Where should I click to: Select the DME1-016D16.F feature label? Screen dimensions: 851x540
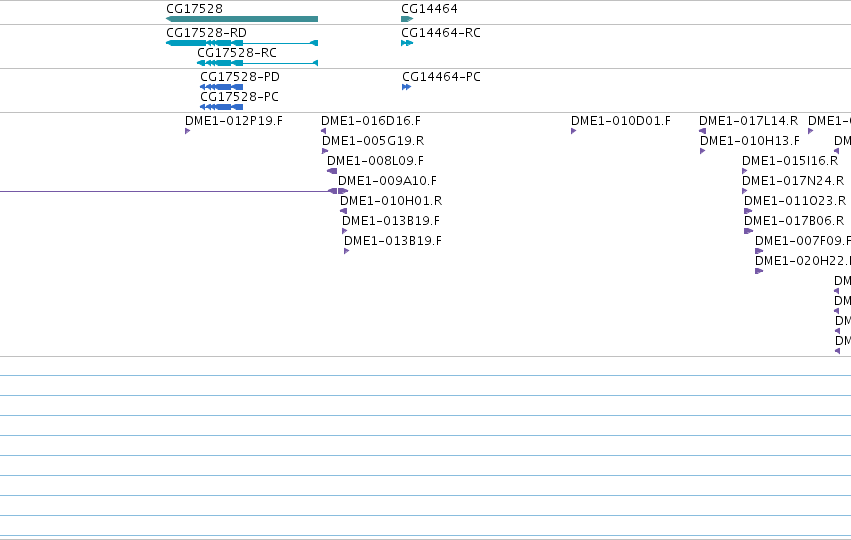371,120
